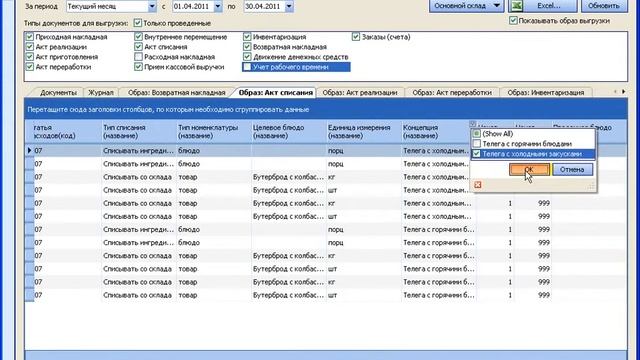The height and width of the screenshot is (360, 640).
Task: Open end date 30.04.2011 calendar dropdown
Action: (289, 7)
